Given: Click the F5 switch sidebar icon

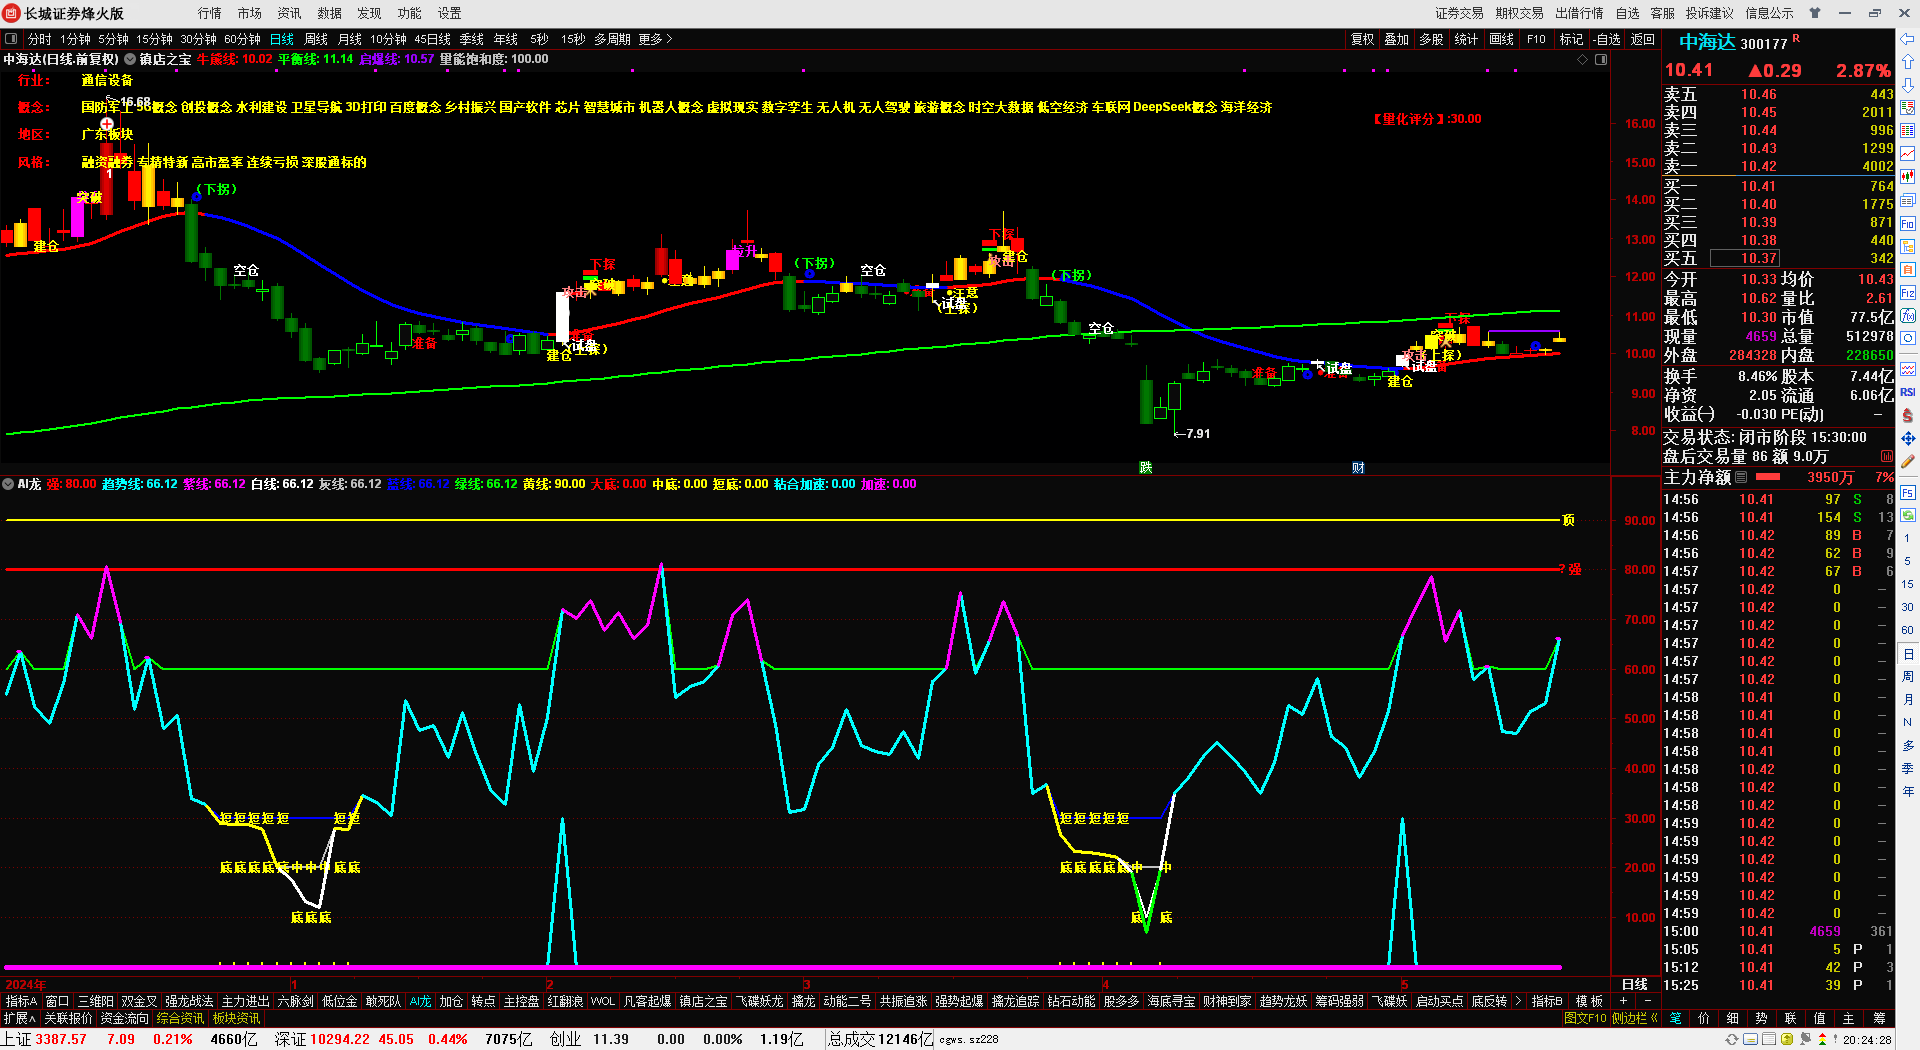Looking at the screenshot, I should coord(1908,493).
